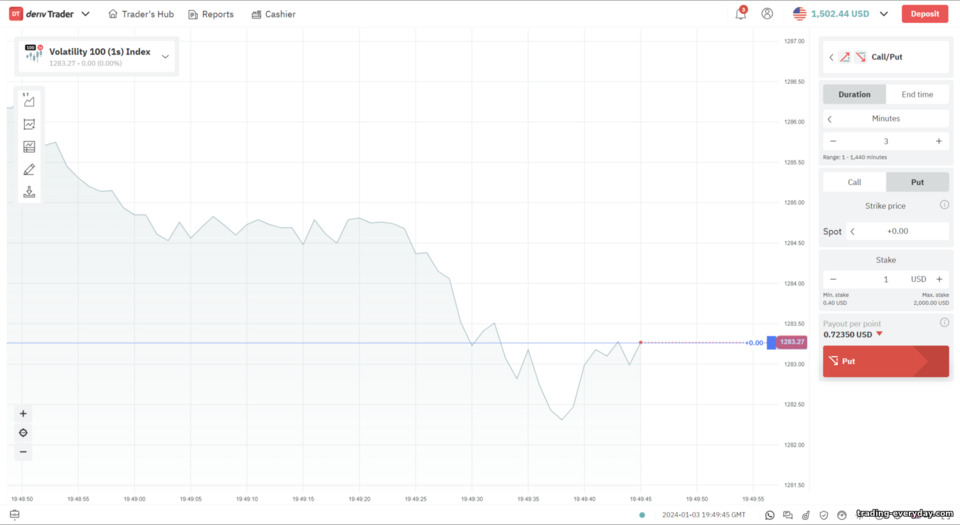Select the Call option toggle
The image size is (960, 525).
[x=854, y=182]
